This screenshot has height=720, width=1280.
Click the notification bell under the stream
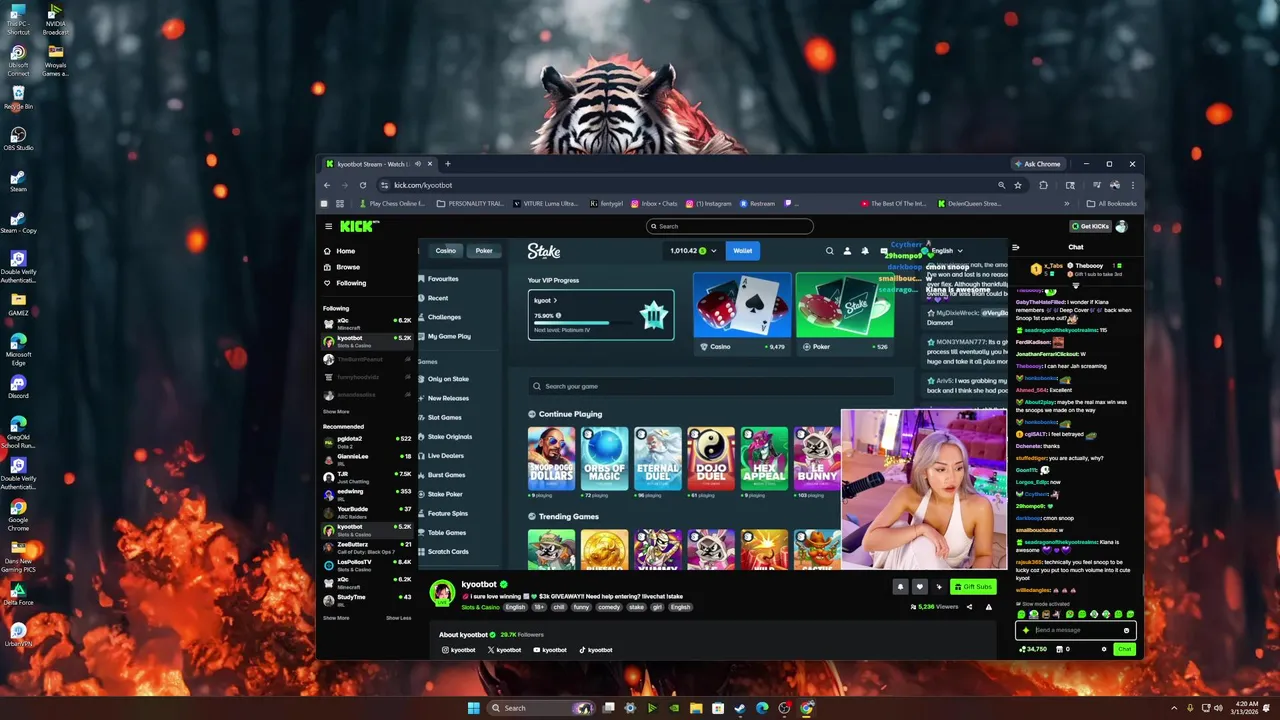pyautogui.click(x=900, y=587)
